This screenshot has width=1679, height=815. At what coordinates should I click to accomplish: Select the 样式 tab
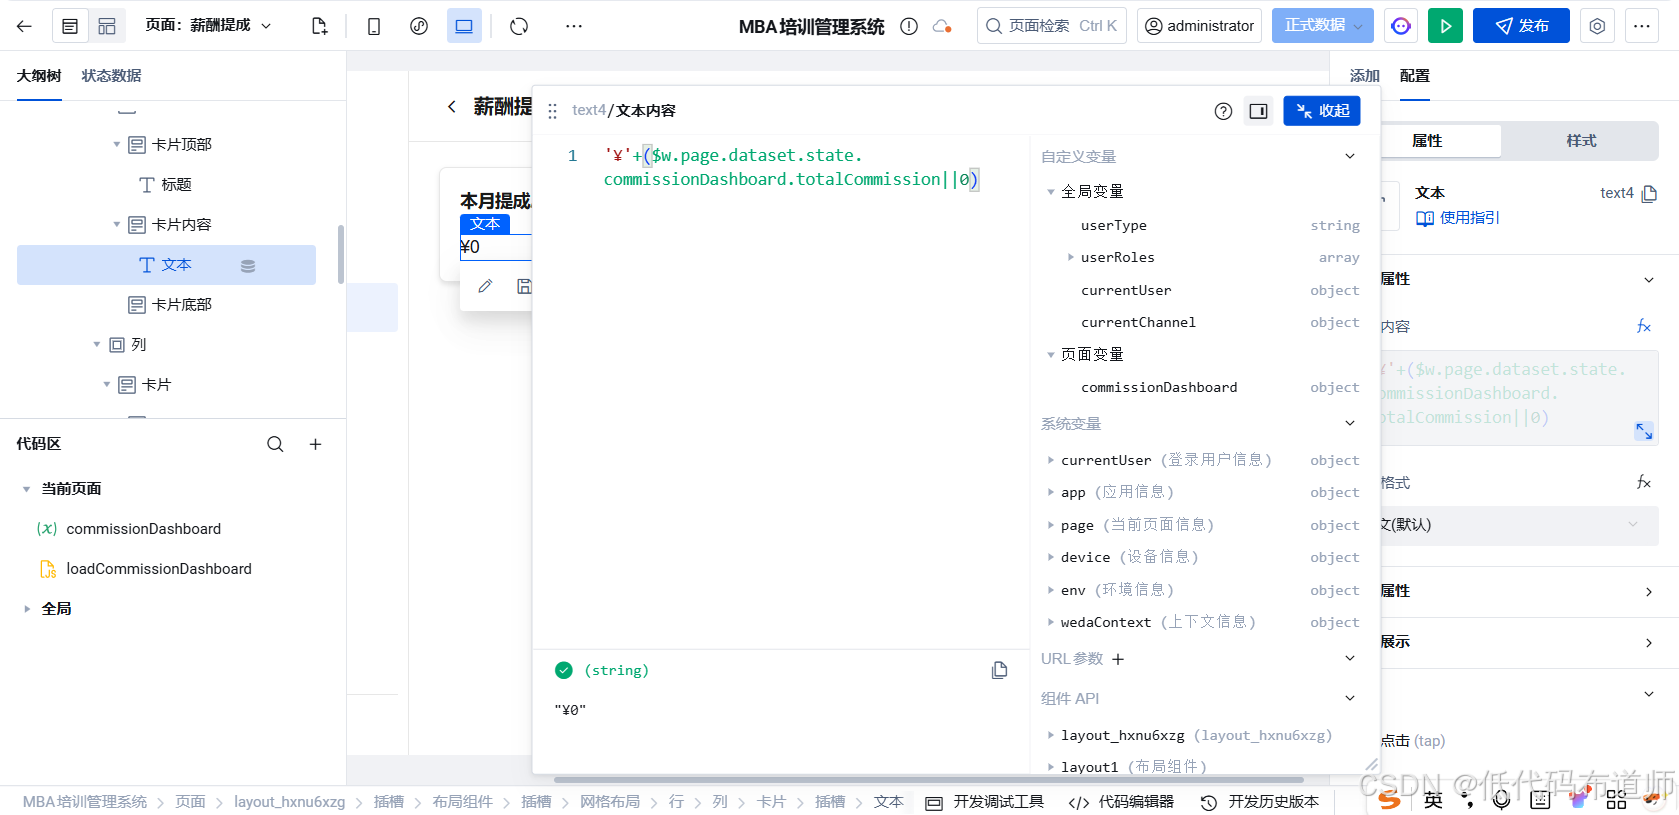pos(1581,141)
